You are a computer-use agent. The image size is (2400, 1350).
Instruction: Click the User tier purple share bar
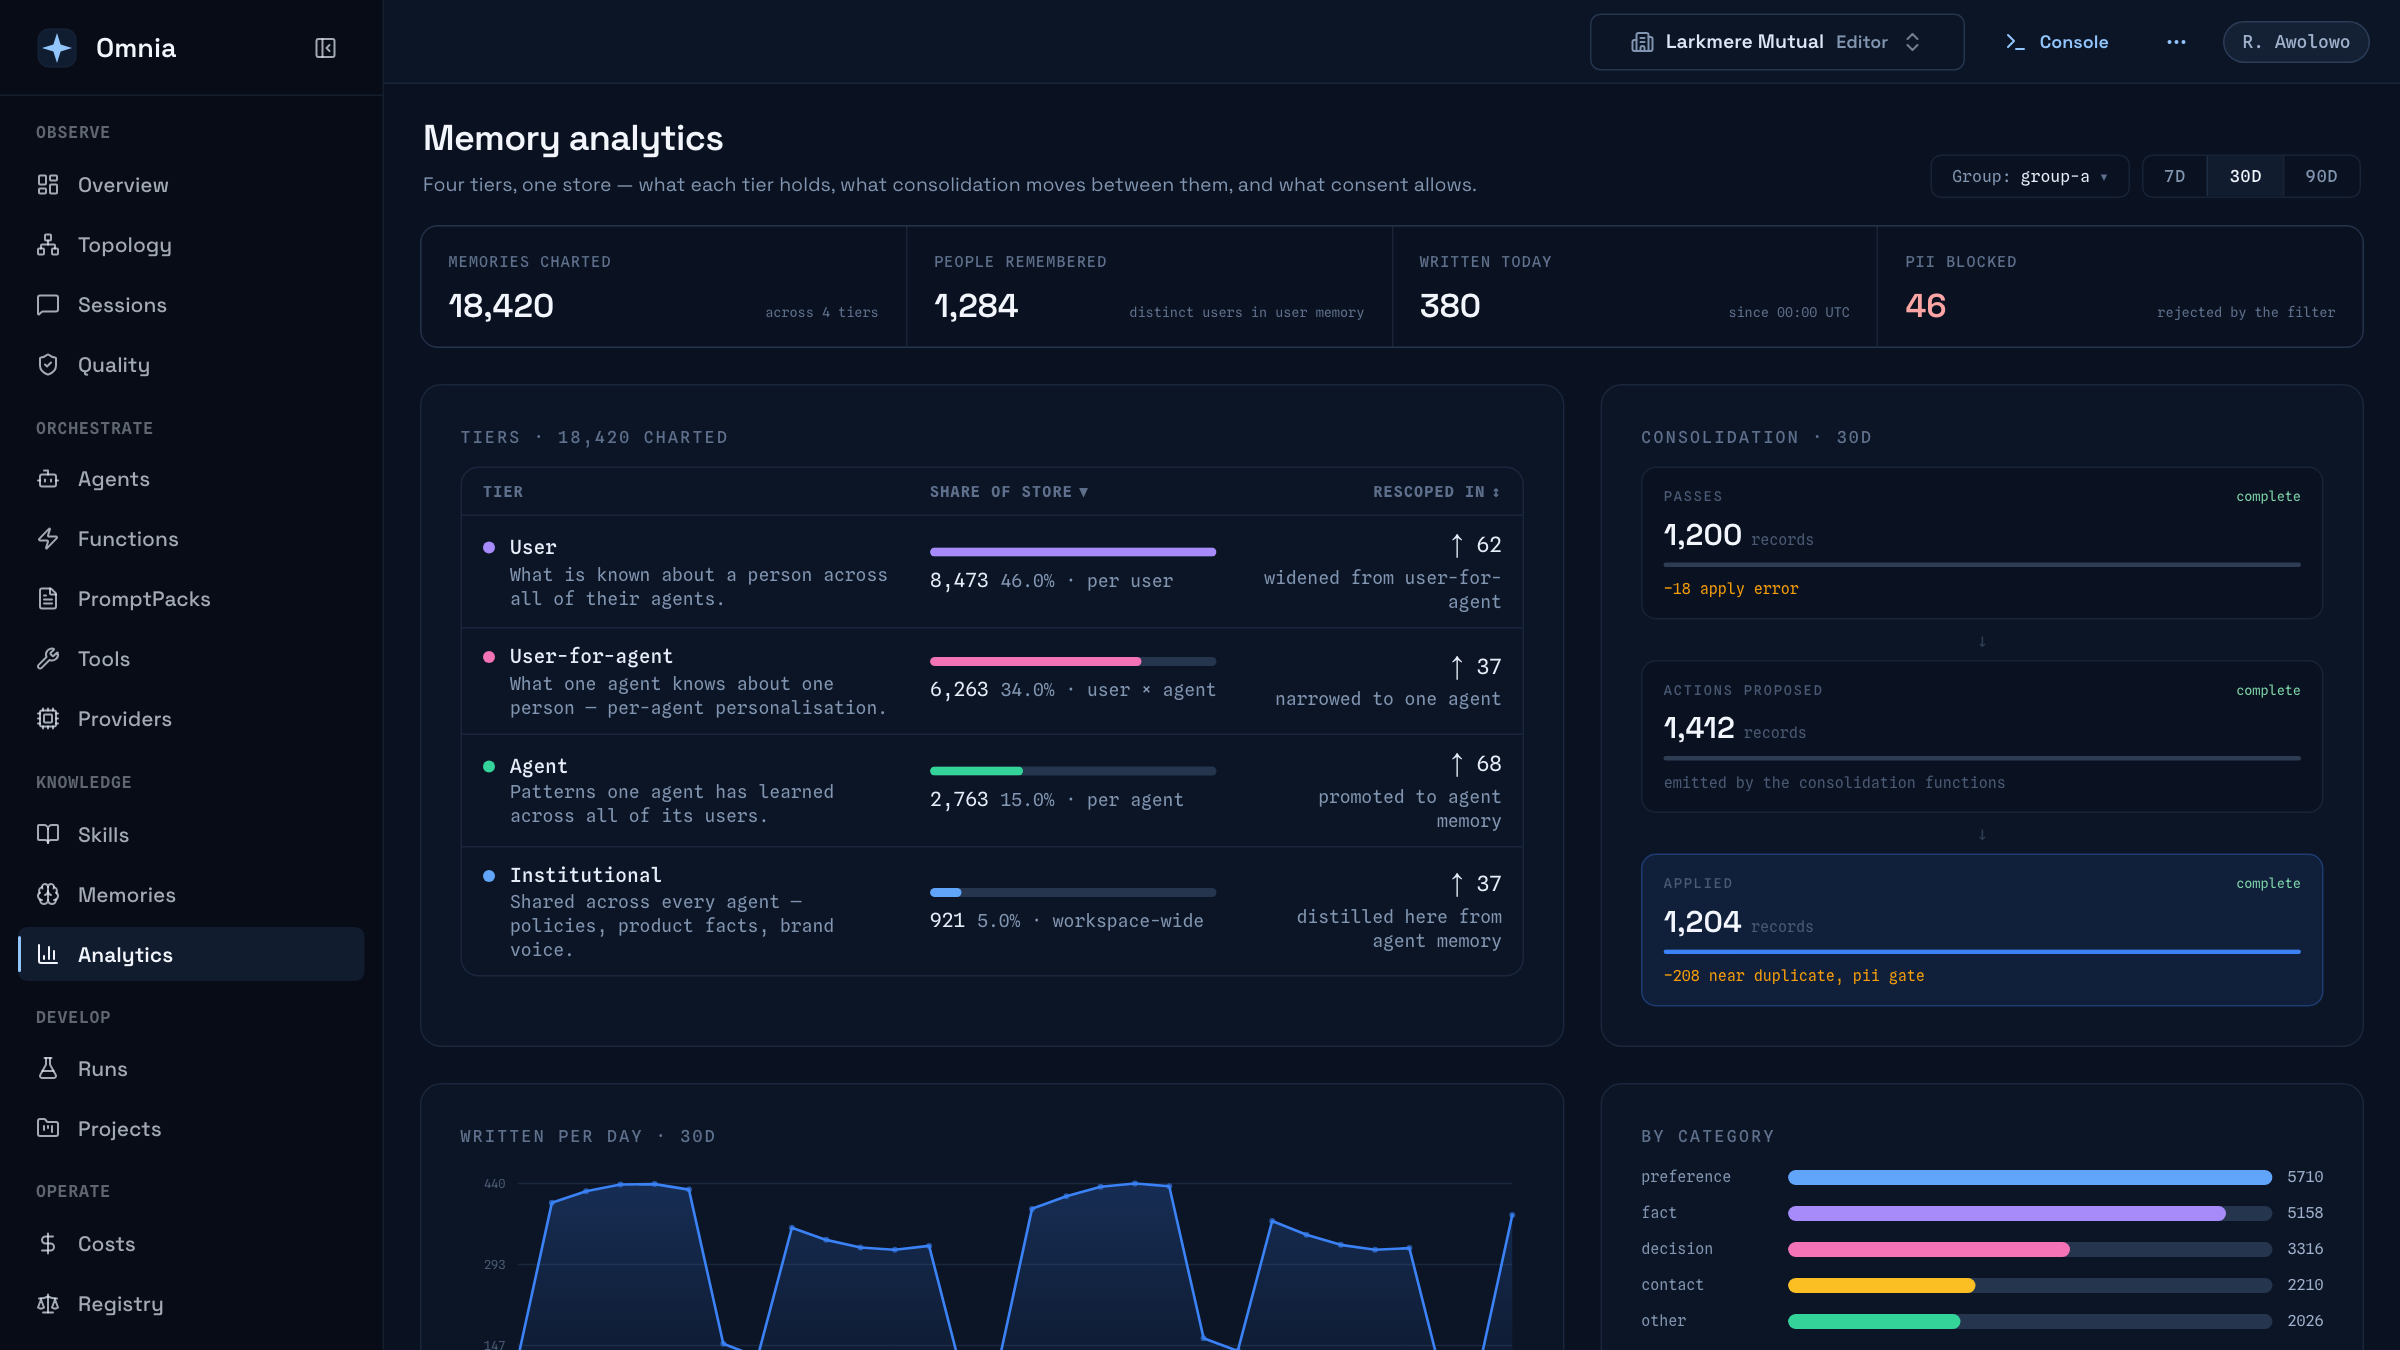pos(1072,552)
